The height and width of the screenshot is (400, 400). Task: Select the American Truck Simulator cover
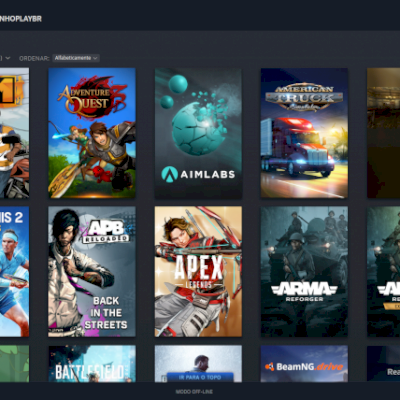coord(304,133)
